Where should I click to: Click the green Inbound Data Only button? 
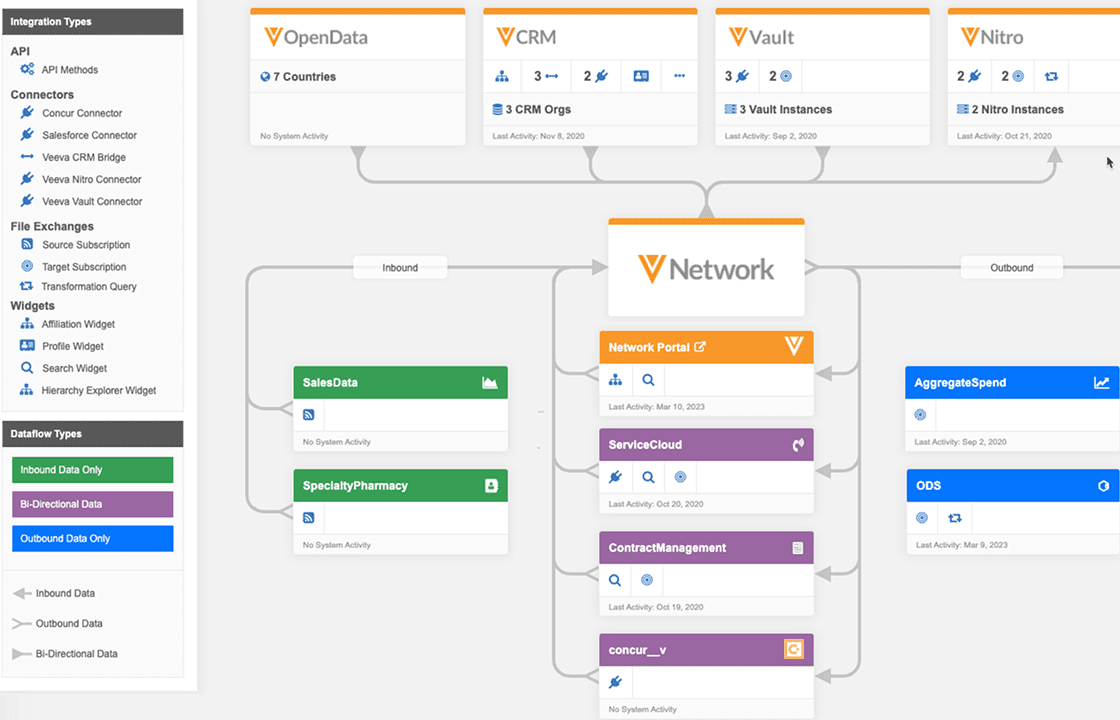click(x=92, y=469)
